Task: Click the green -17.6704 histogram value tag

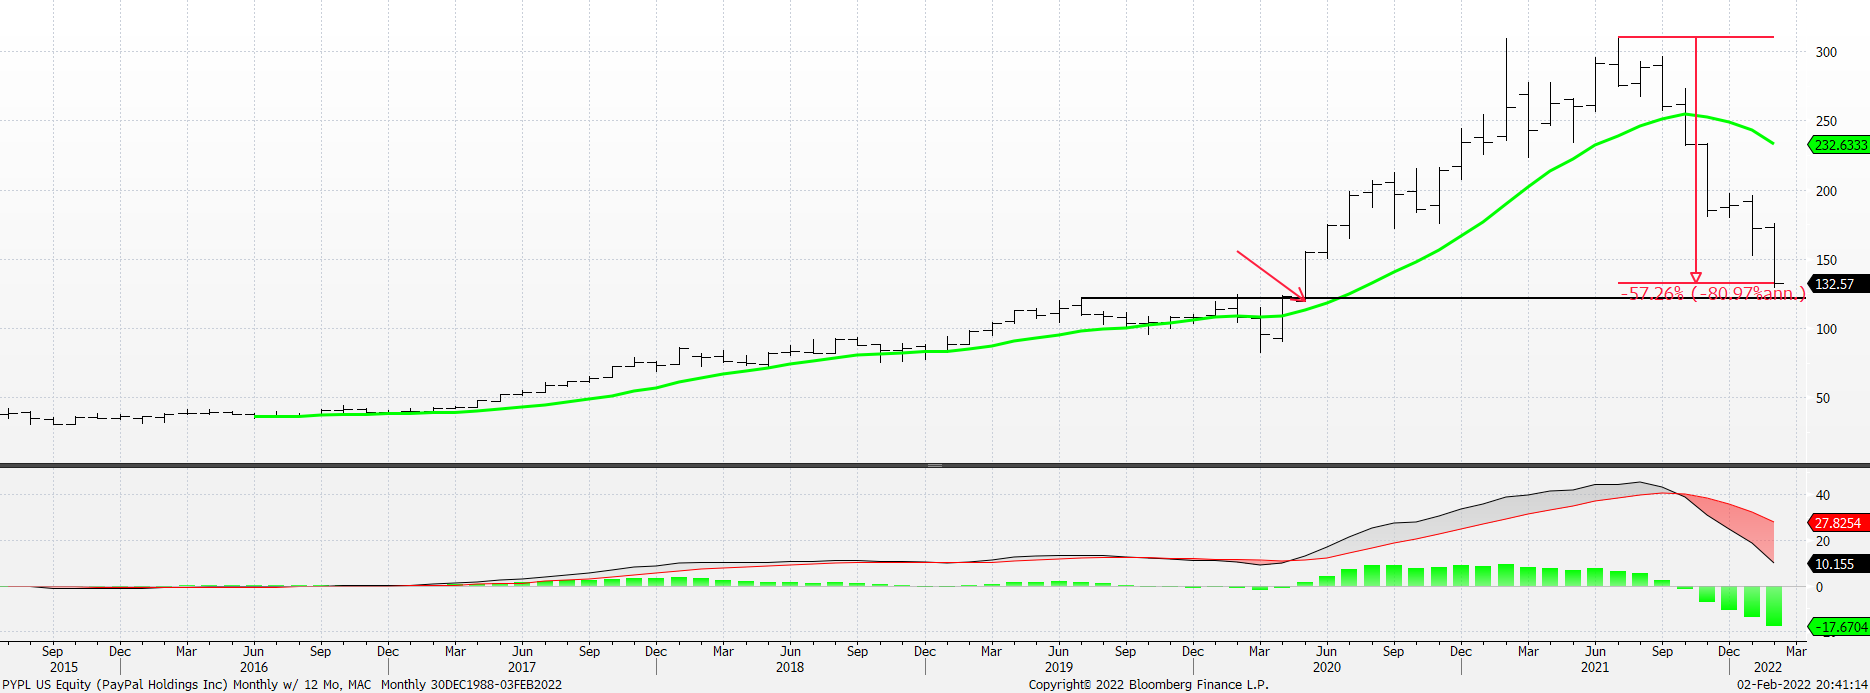Action: point(1839,627)
